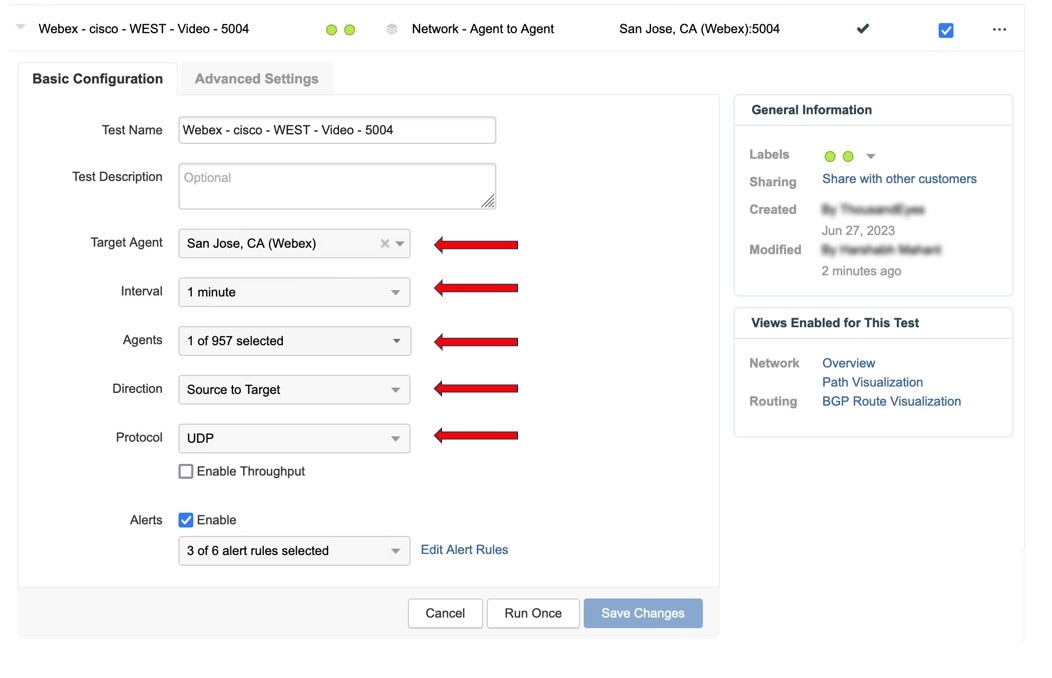The height and width of the screenshot is (678, 1052).
Task: Click the first green label dot in the test row
Action: tap(331, 30)
